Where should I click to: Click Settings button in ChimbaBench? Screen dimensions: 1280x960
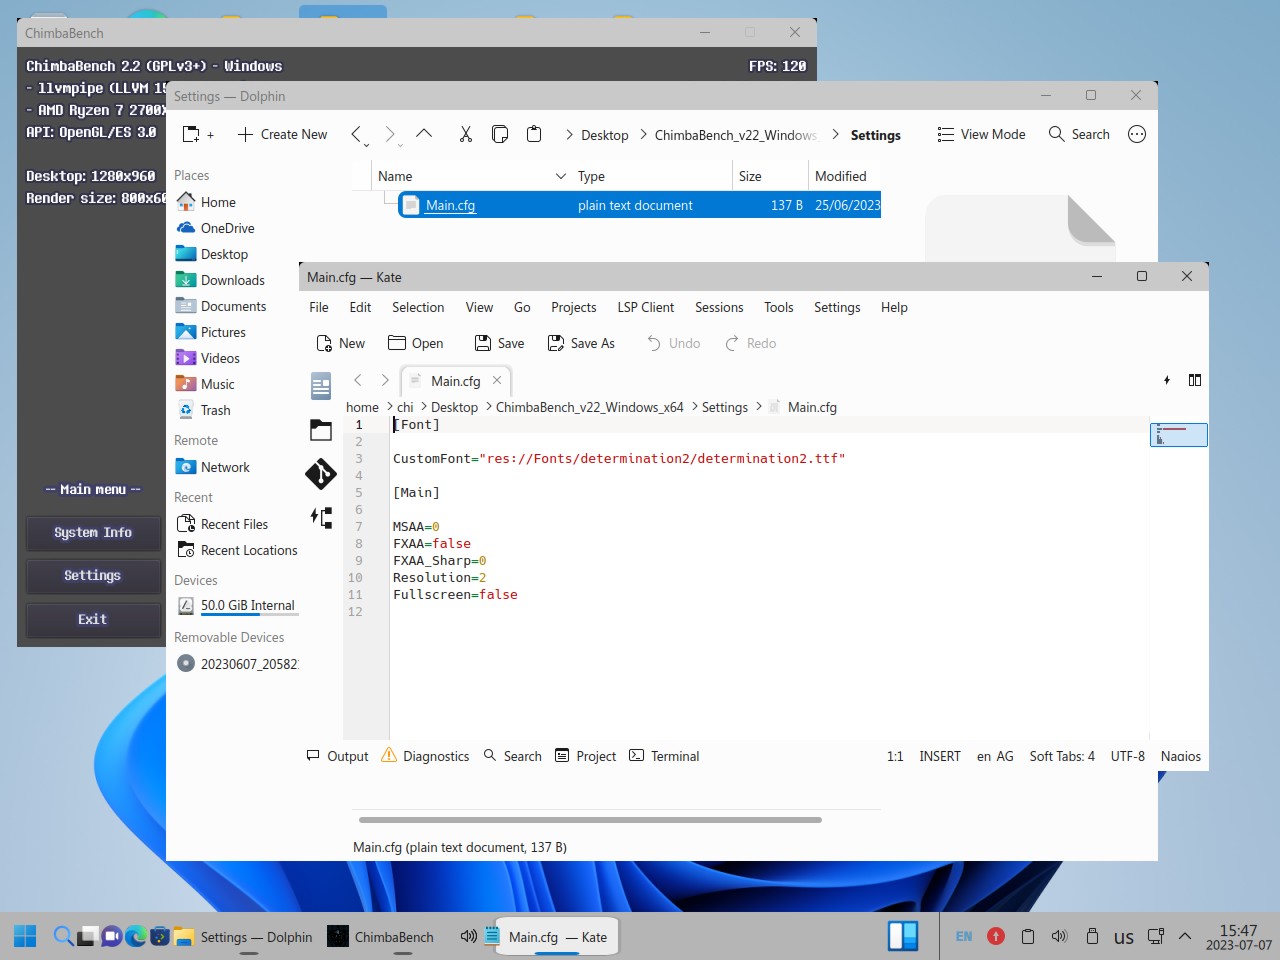[x=93, y=576]
